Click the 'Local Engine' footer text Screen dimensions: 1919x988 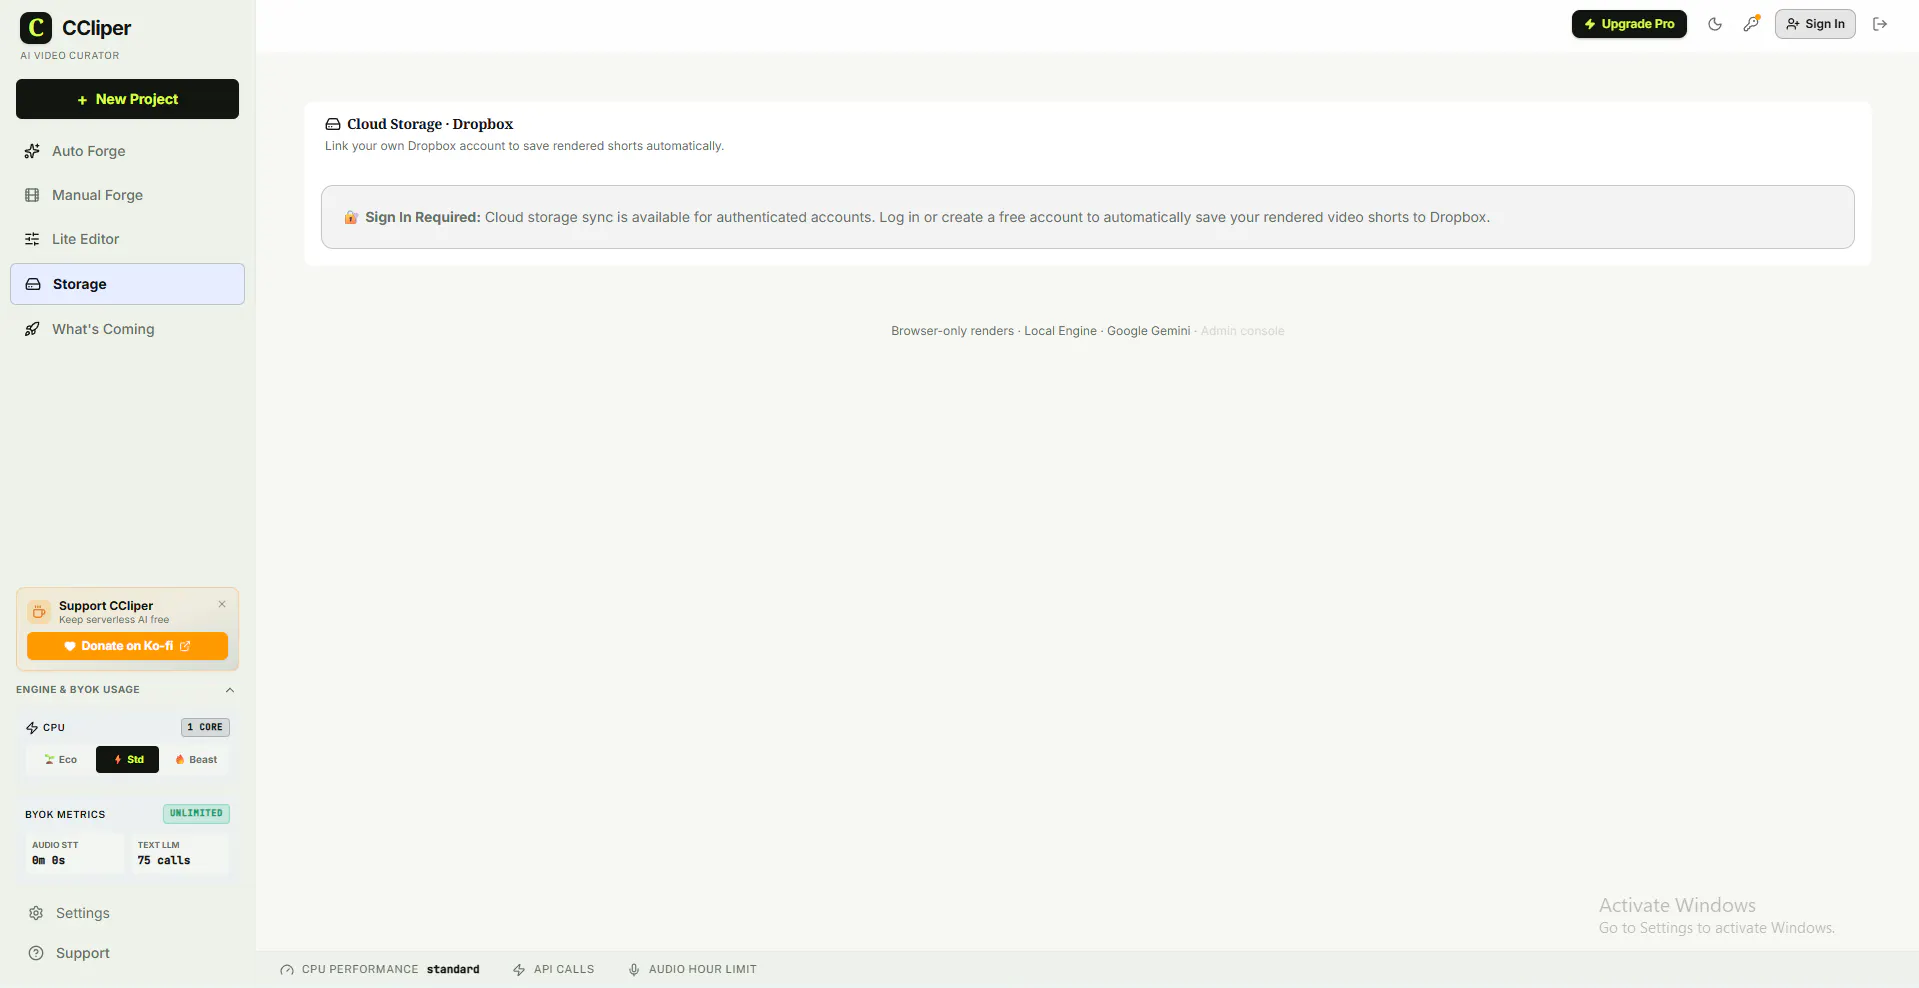1060,331
